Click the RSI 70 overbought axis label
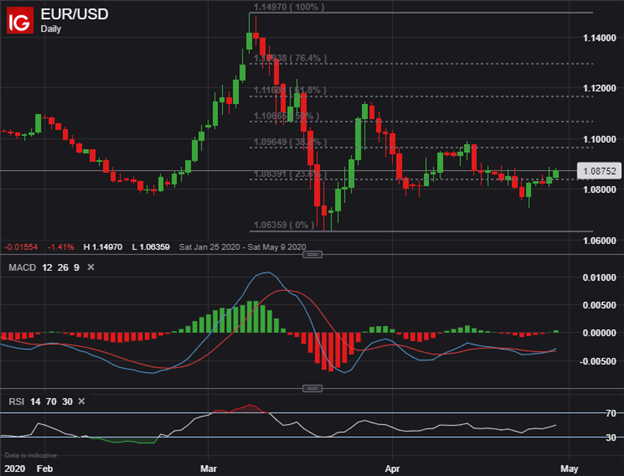Image resolution: width=624 pixels, height=476 pixels. pos(611,414)
